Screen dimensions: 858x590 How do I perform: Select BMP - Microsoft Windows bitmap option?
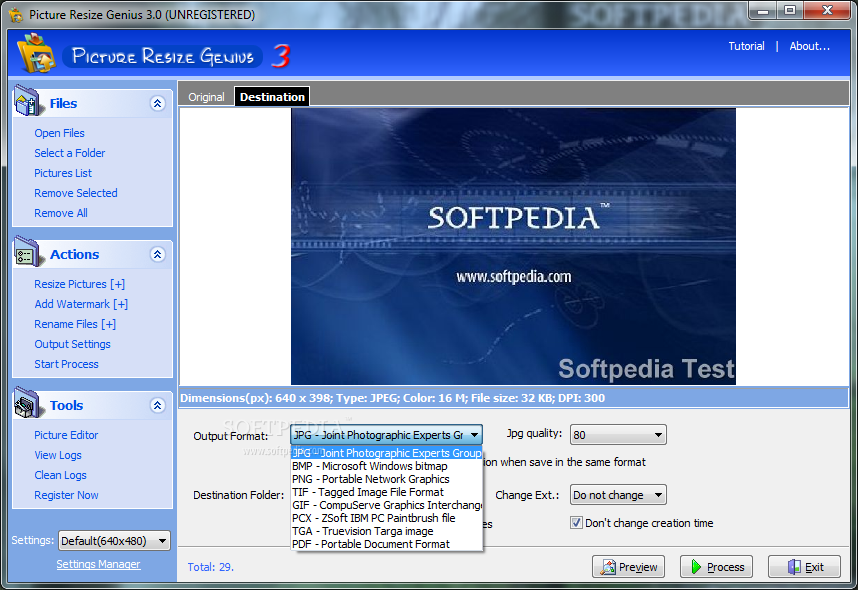387,466
